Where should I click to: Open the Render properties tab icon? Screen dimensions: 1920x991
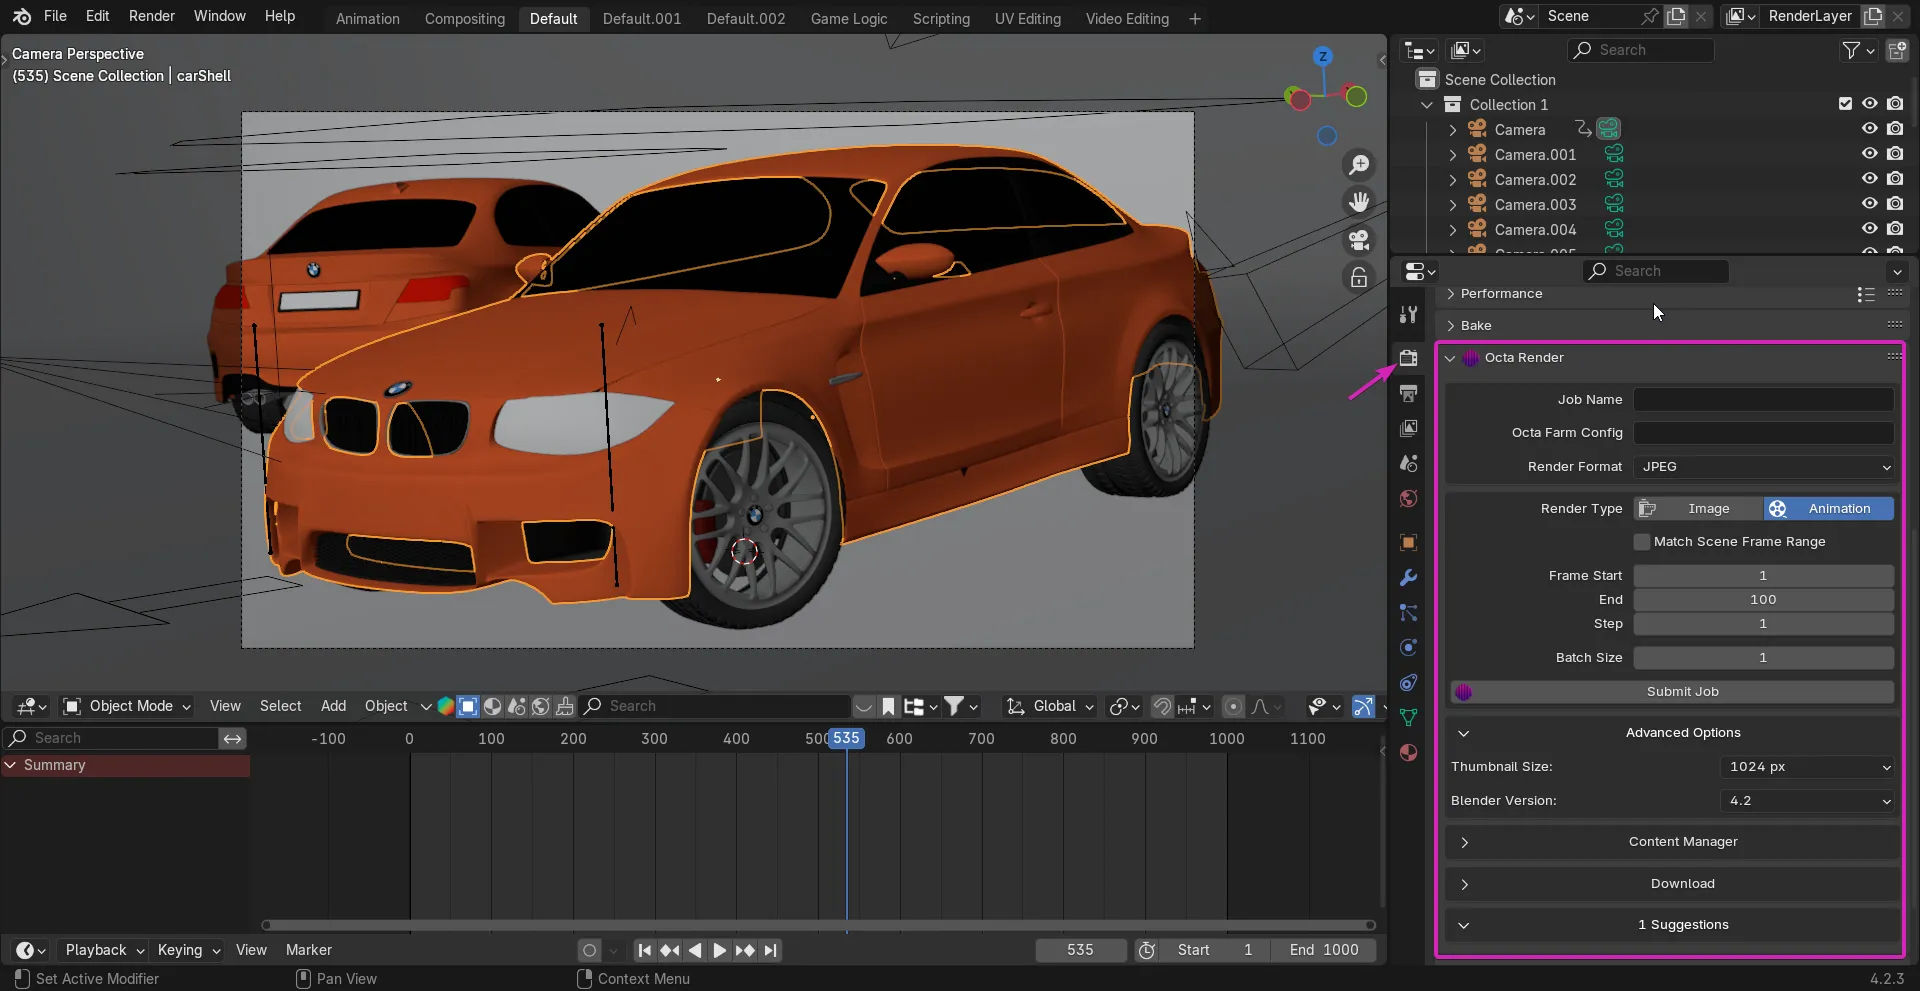[1408, 358]
